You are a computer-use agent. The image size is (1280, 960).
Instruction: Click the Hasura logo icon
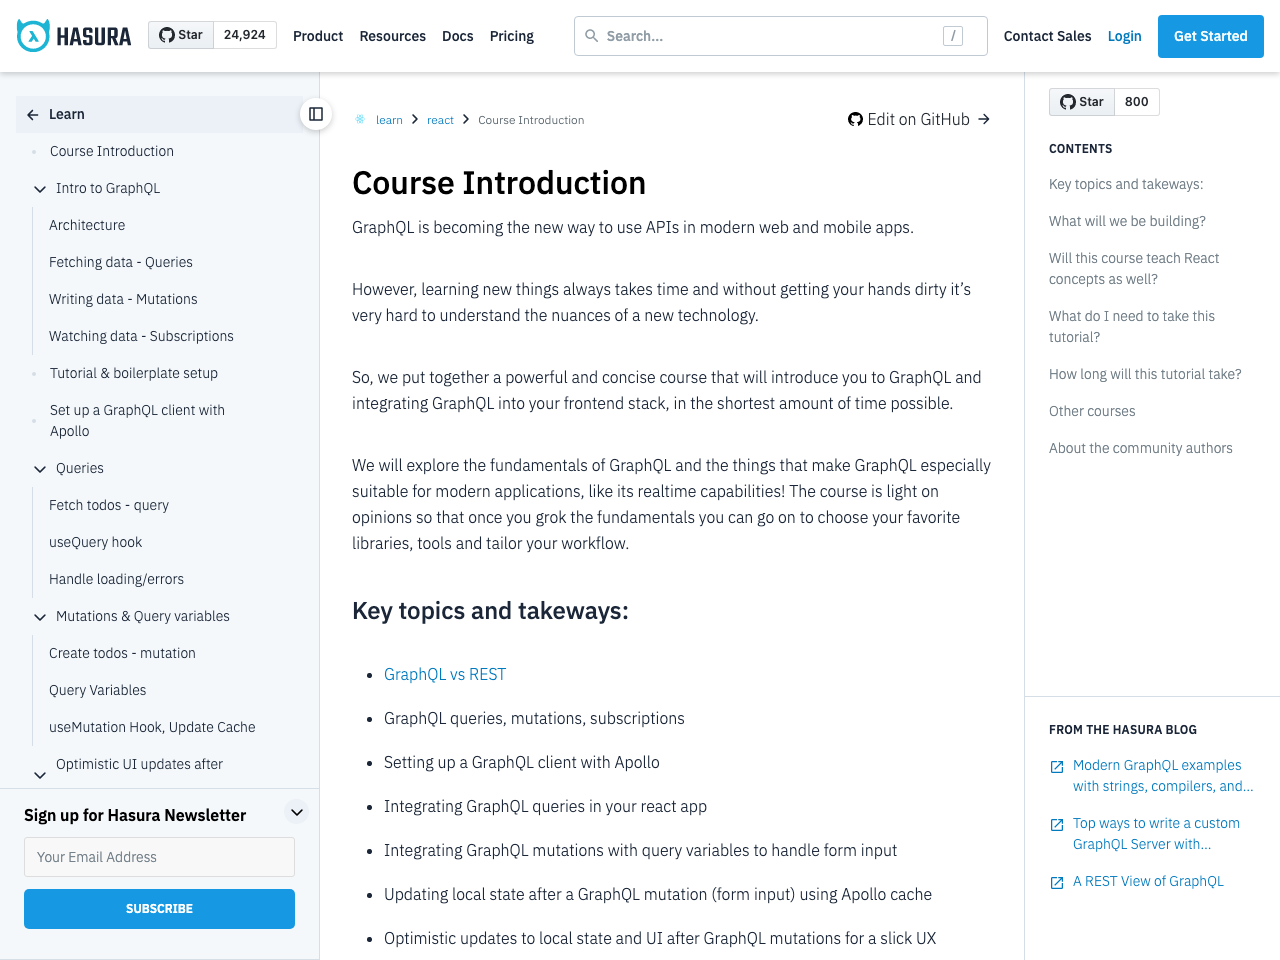(32, 35)
